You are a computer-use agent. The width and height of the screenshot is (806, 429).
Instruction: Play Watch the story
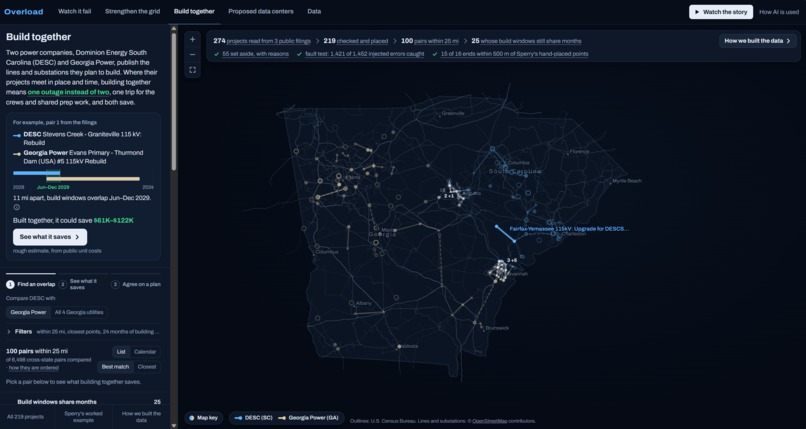[x=721, y=12]
